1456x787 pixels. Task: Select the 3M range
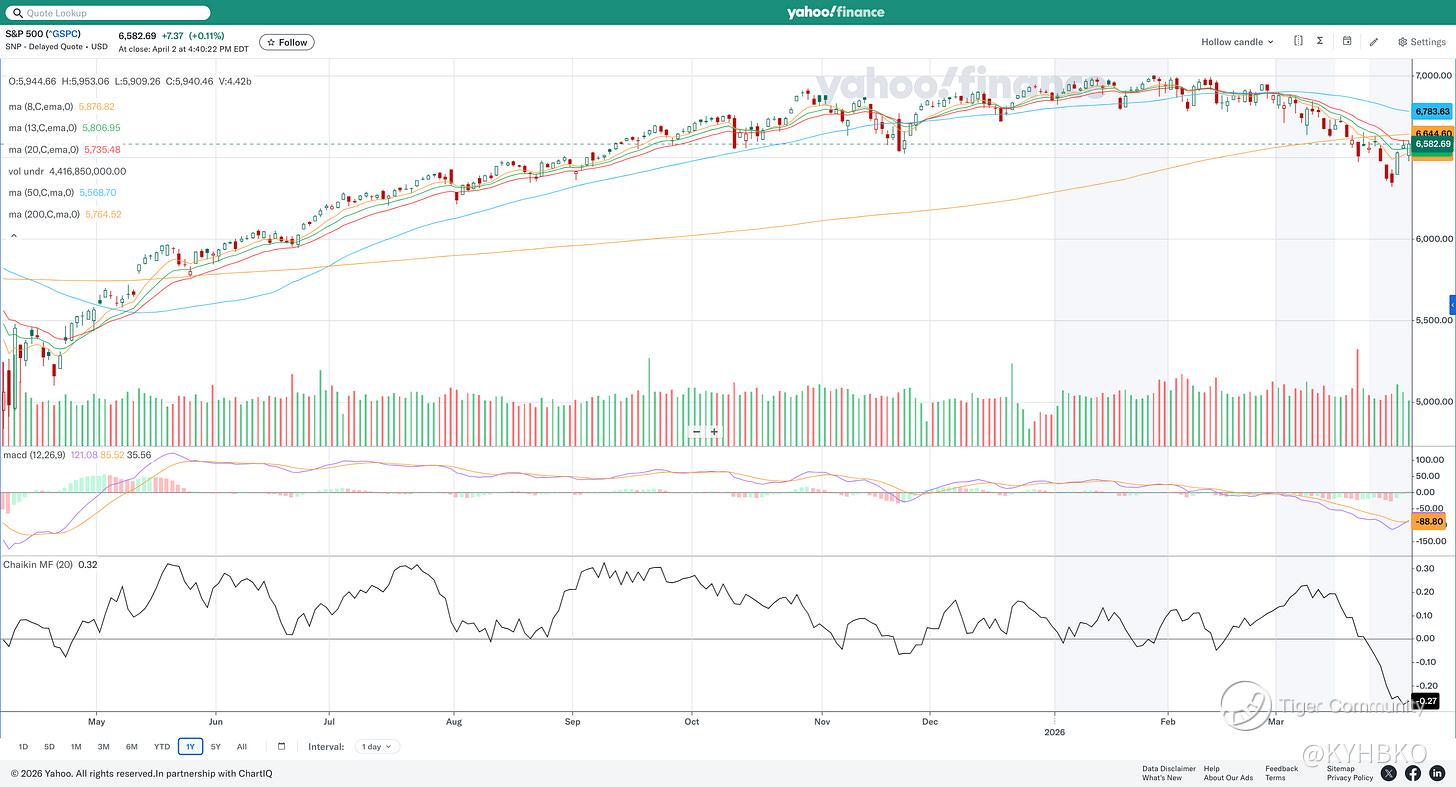[103, 747]
